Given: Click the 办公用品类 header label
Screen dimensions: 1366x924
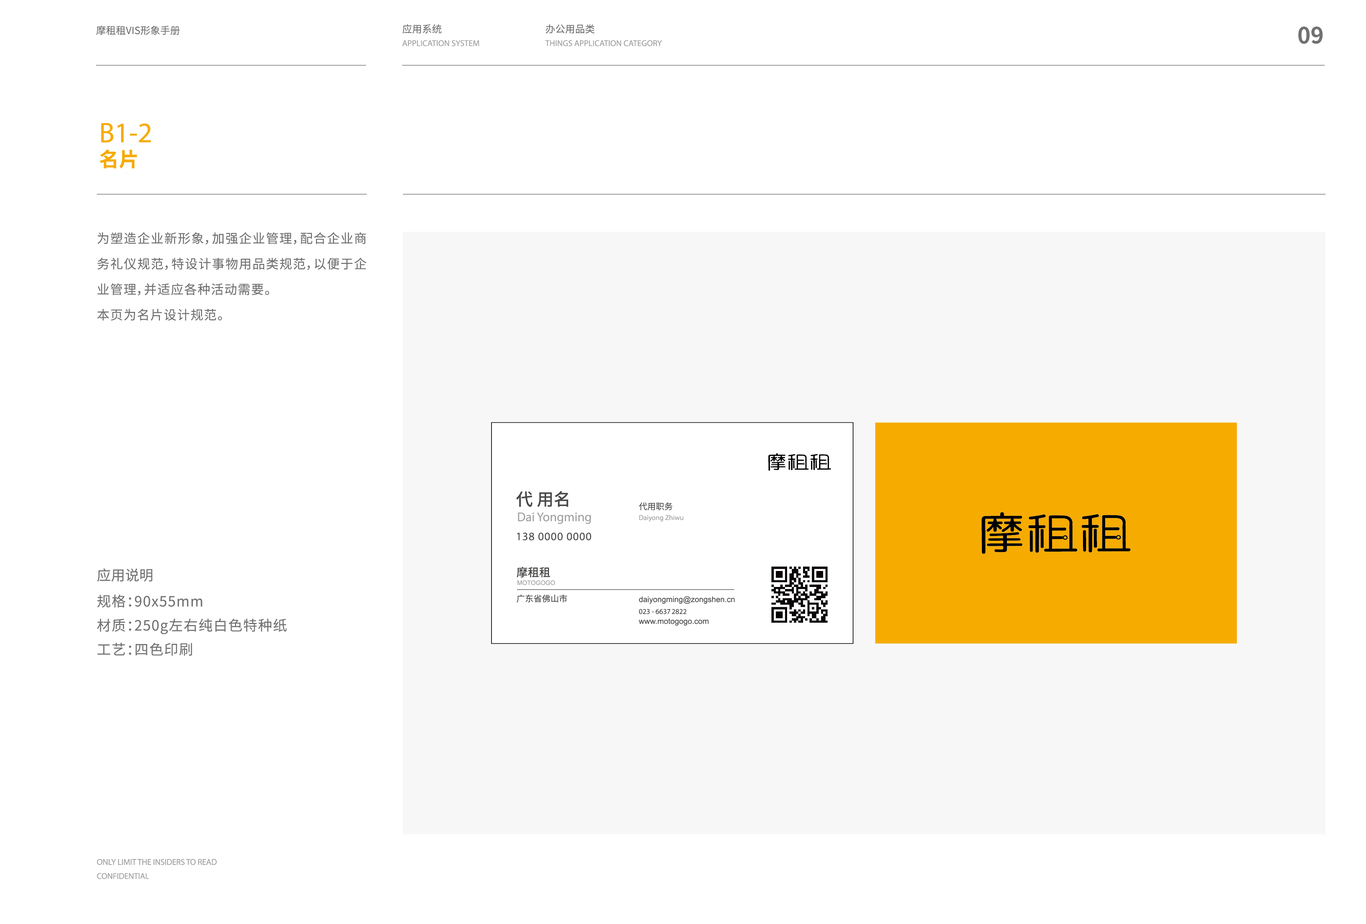Looking at the screenshot, I should (570, 29).
